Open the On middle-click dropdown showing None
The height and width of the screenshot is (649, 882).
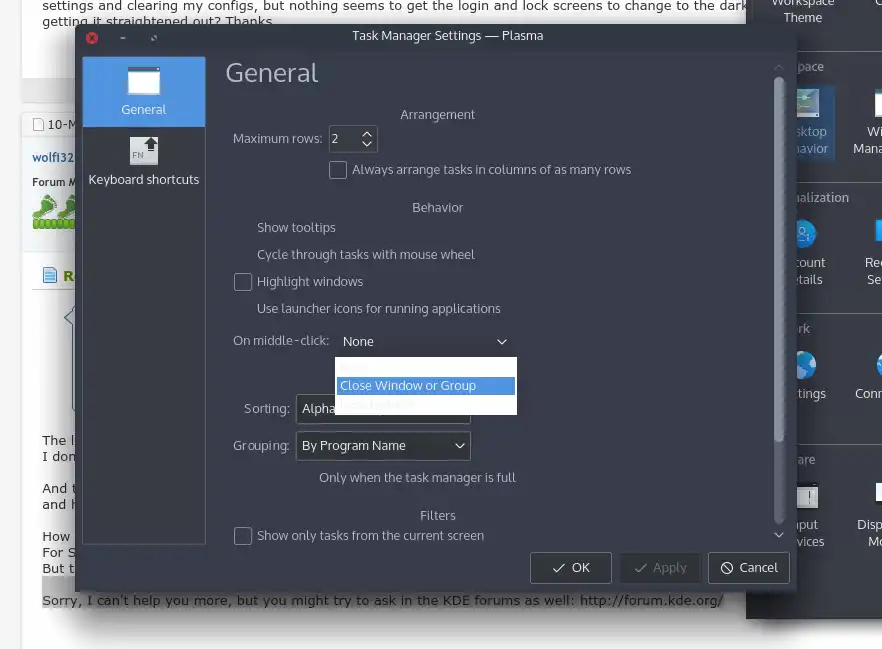(x=425, y=341)
